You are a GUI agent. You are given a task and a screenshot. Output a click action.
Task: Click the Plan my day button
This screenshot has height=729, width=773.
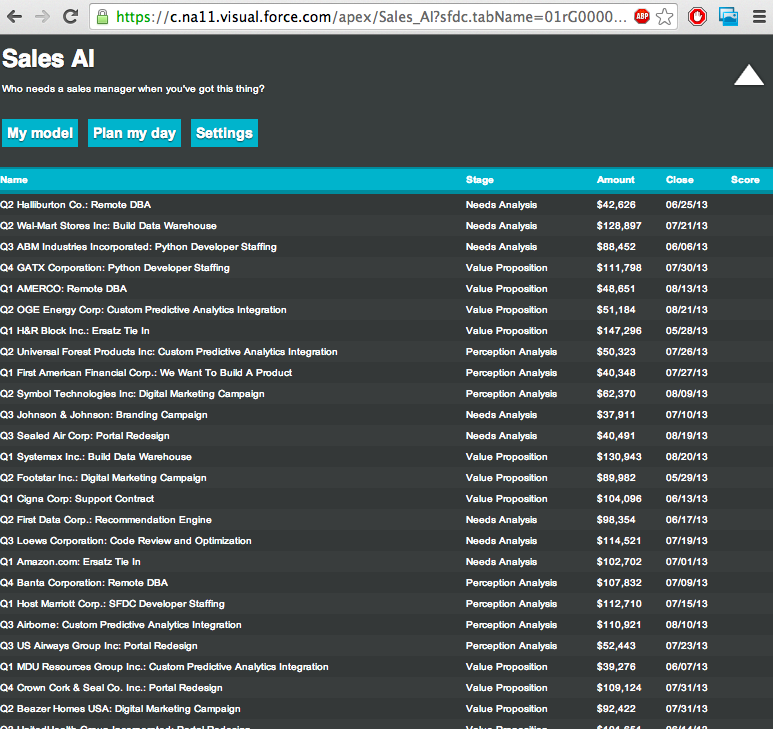pyautogui.click(x=135, y=133)
